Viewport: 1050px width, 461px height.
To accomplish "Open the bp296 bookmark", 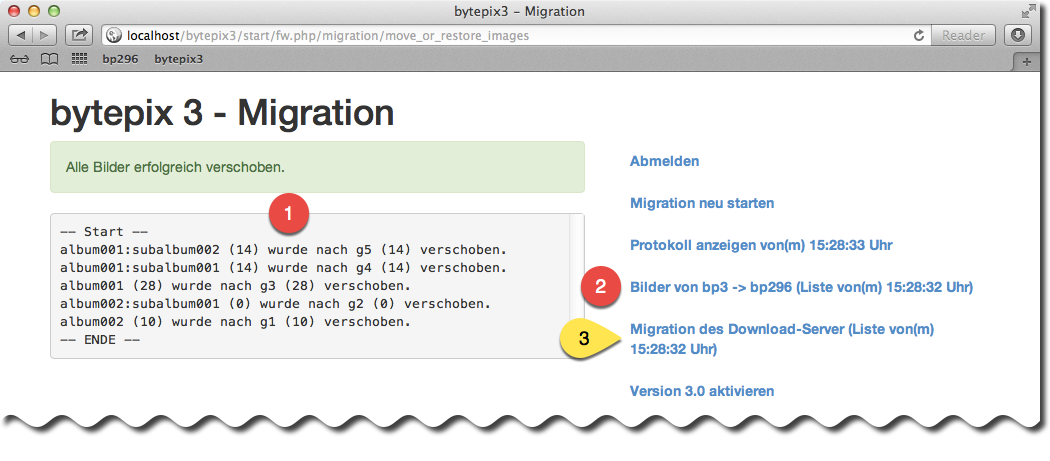I will 120,59.
